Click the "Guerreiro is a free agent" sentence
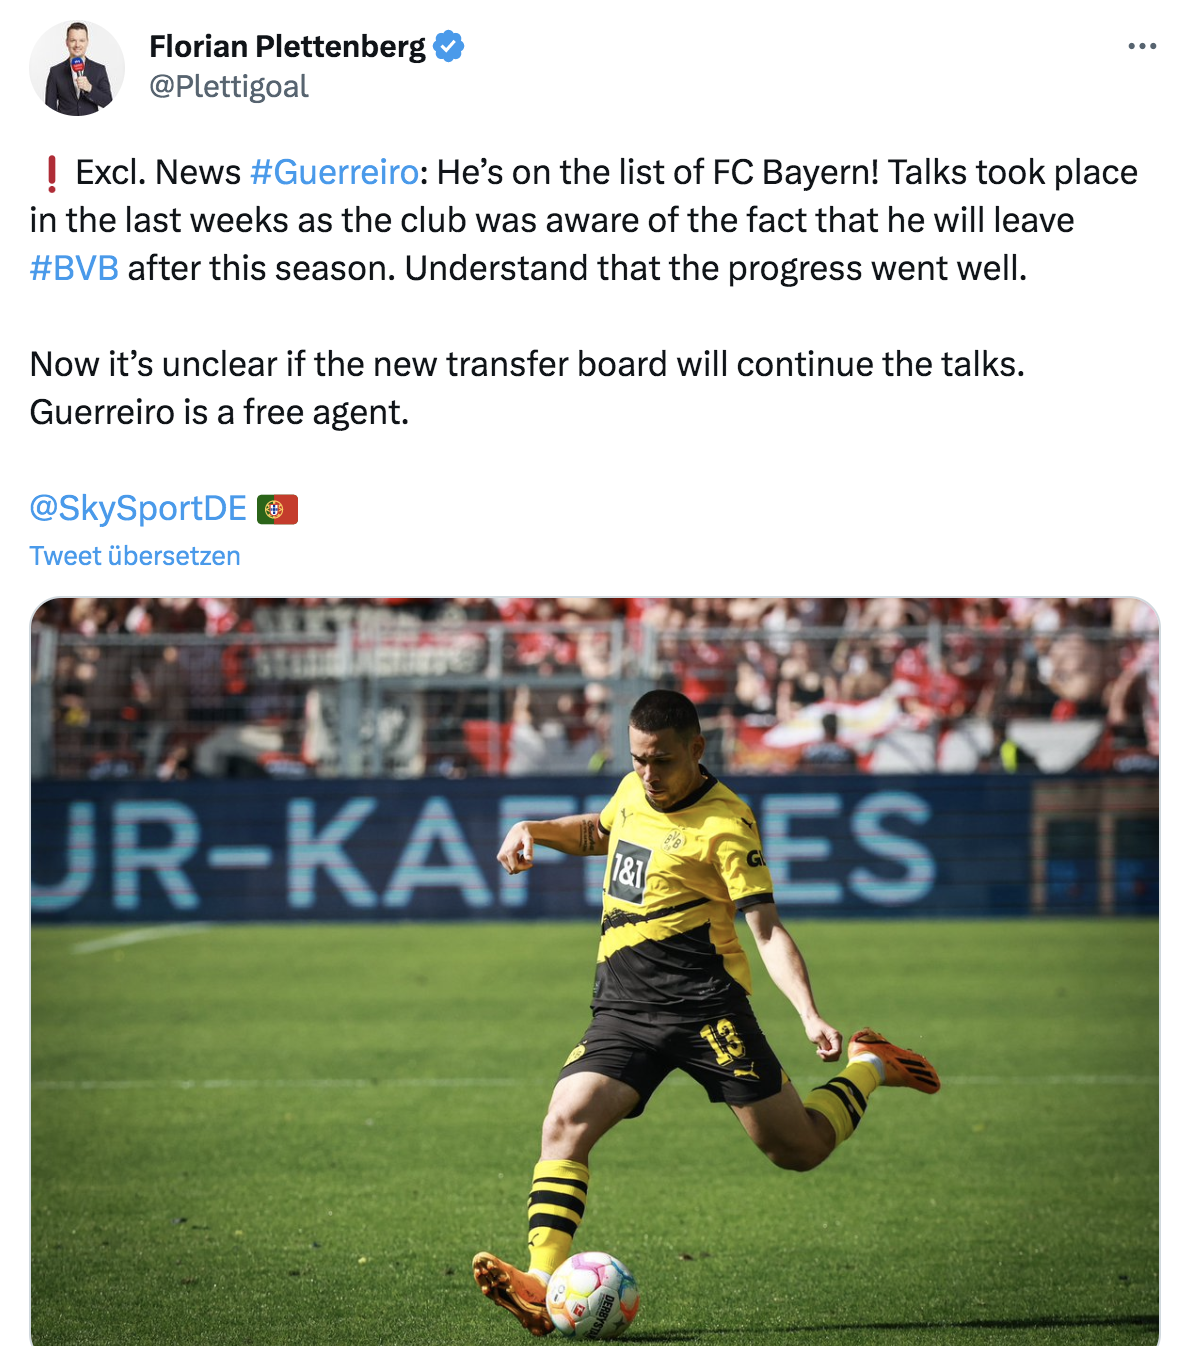1190x1346 pixels. pyautogui.click(x=219, y=412)
